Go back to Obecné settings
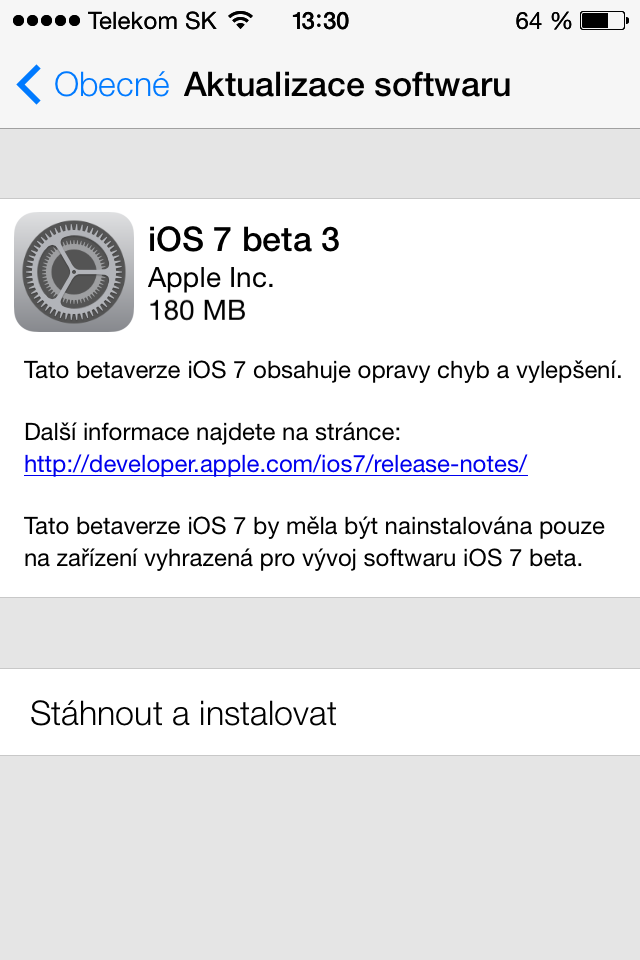640x960 pixels. coord(111,85)
